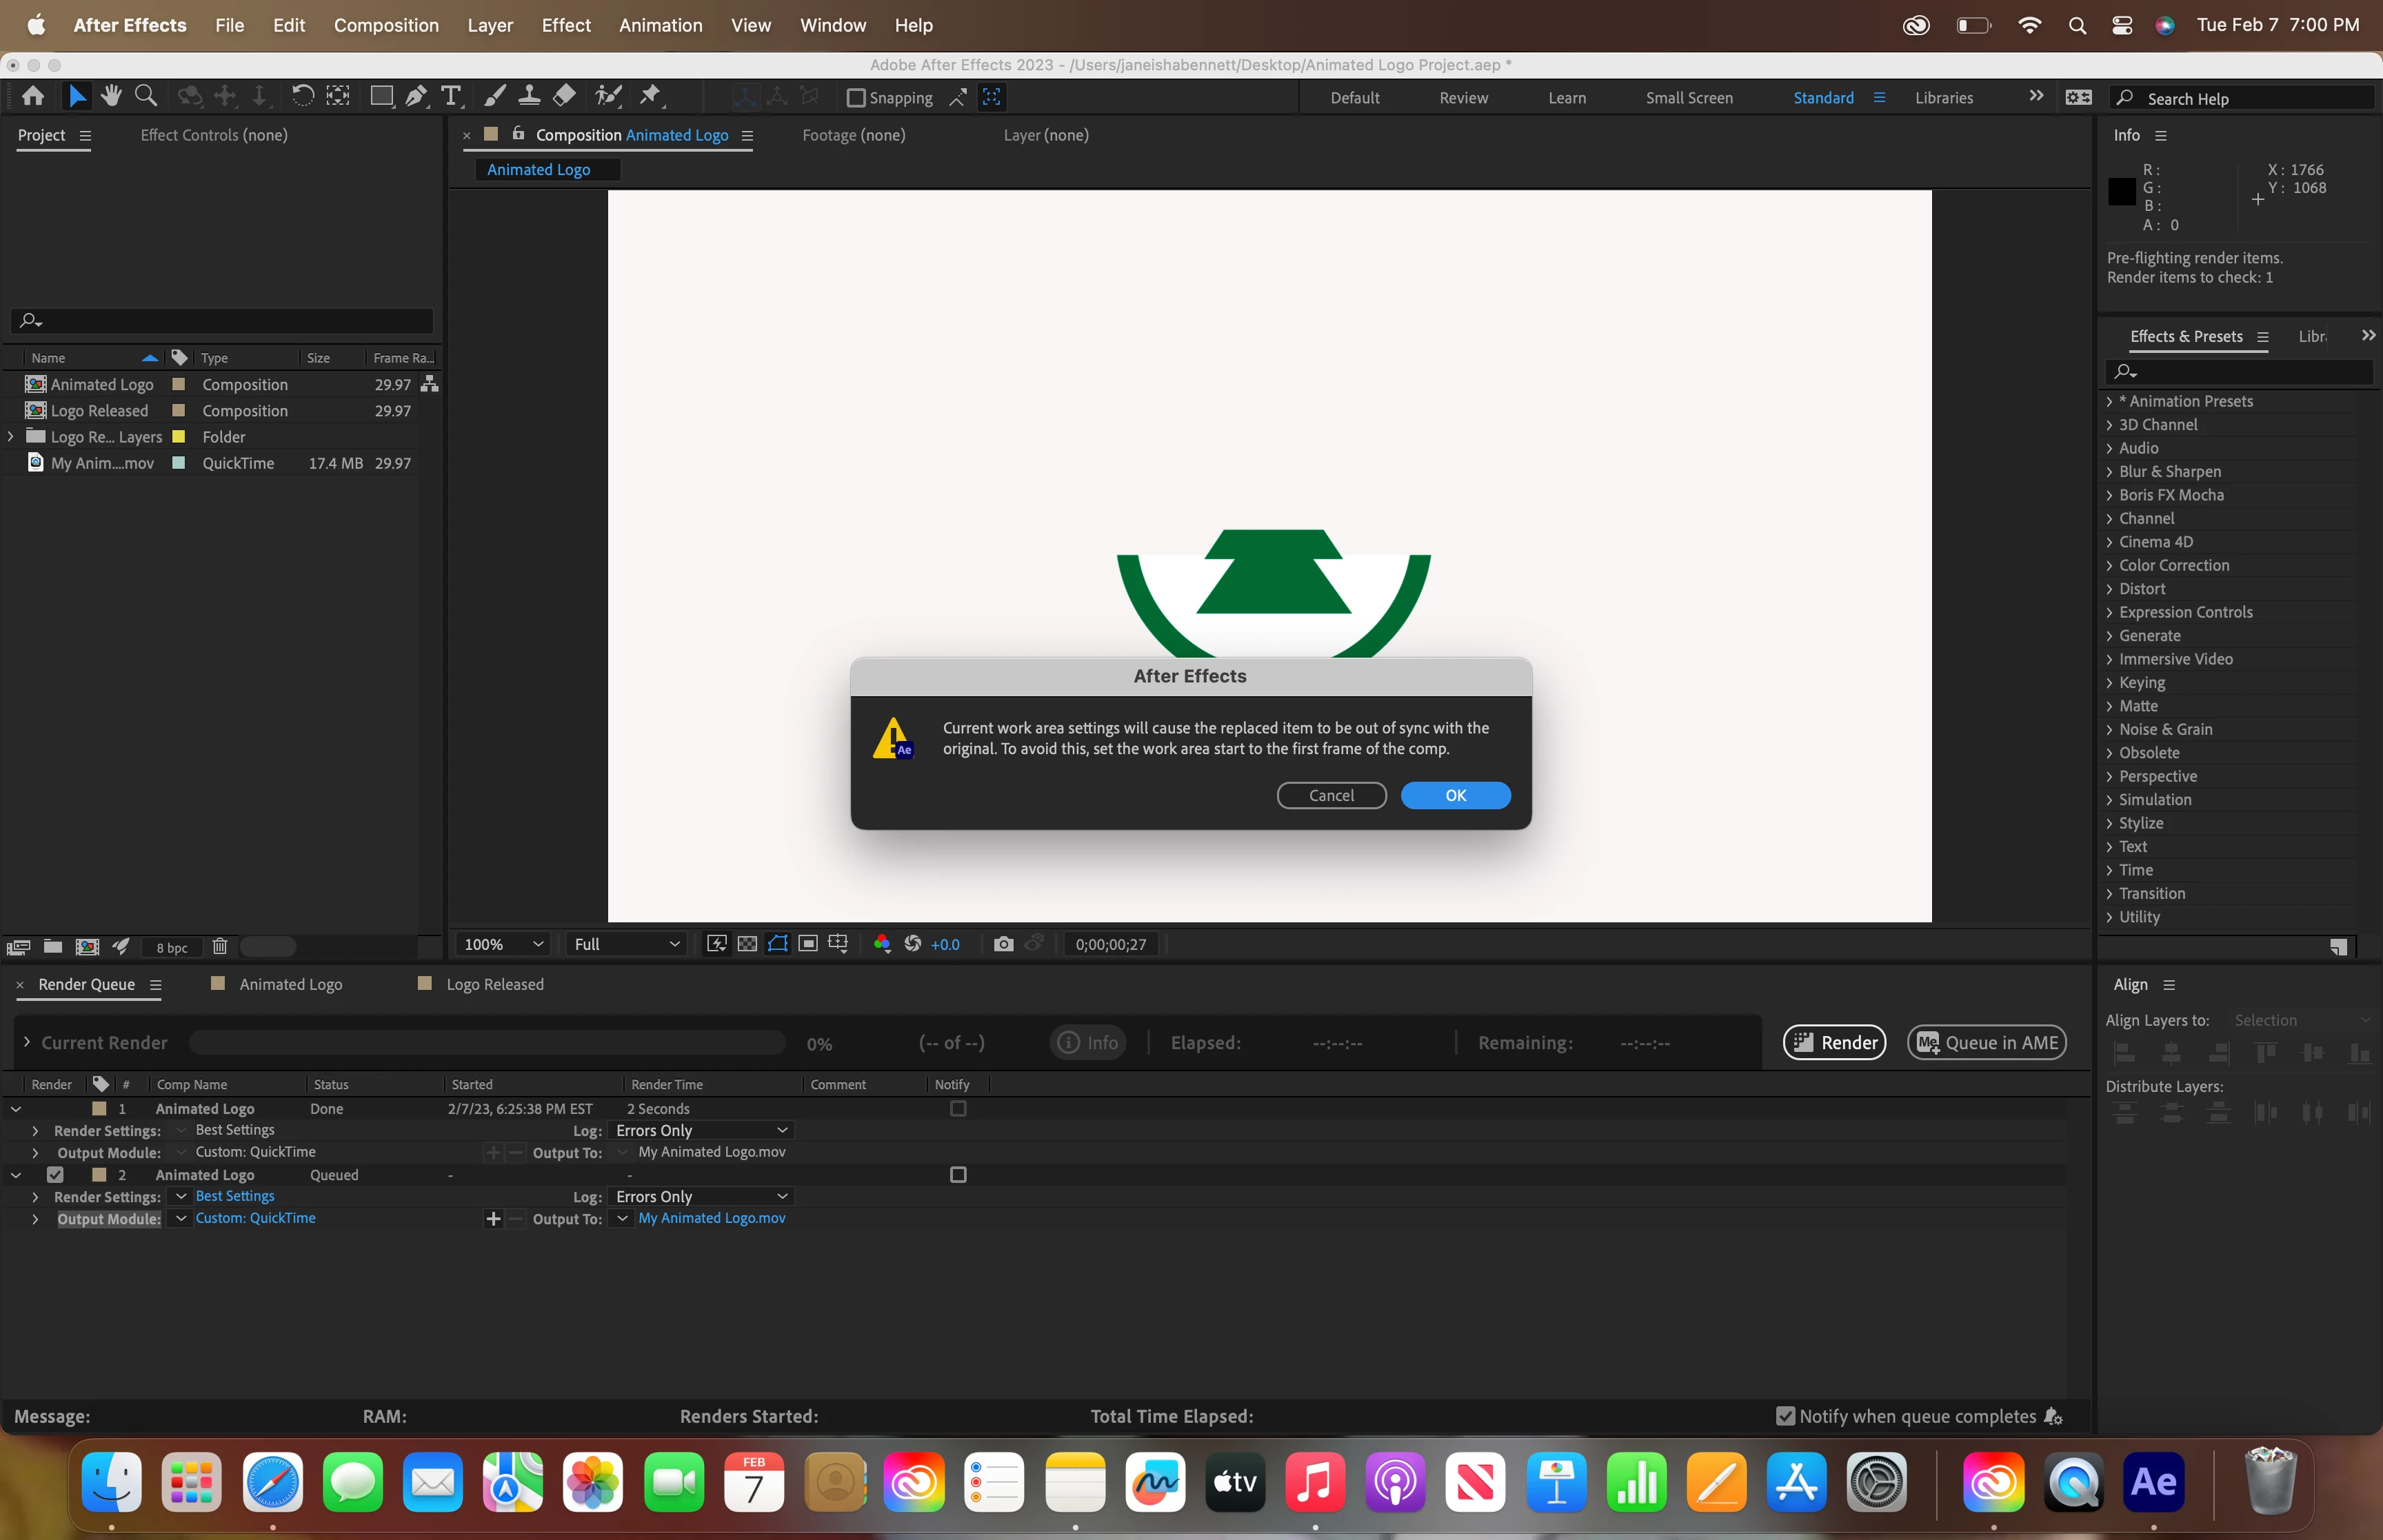The height and width of the screenshot is (1540, 2383).
Task: Uncheck Notify when queue completes
Action: 1785,1416
